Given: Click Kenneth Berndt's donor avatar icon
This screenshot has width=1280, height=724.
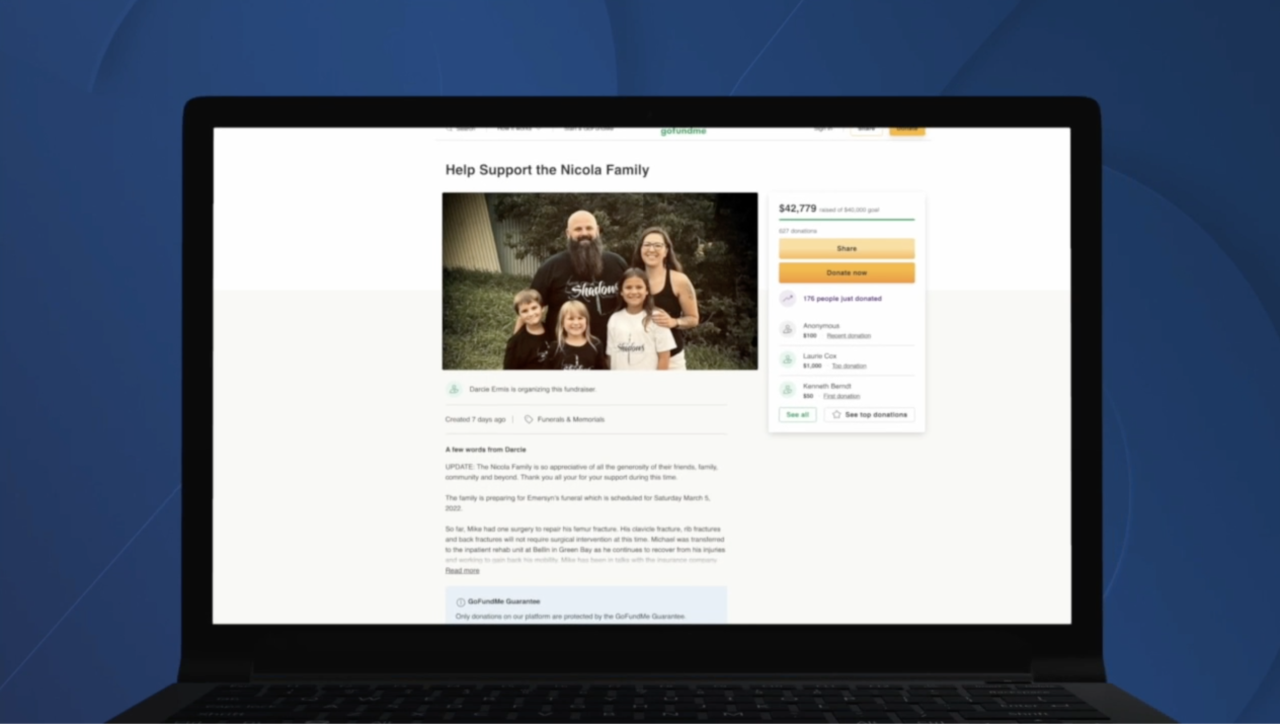Looking at the screenshot, I should pyautogui.click(x=788, y=390).
